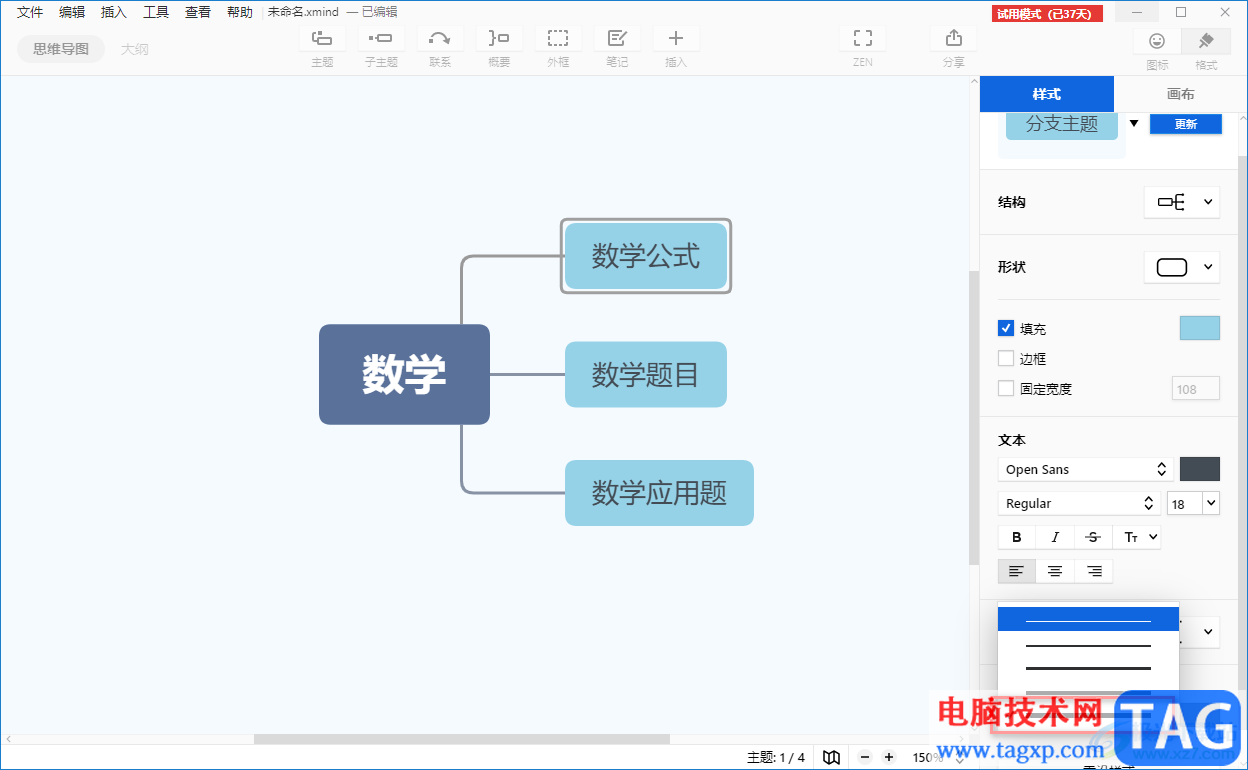
Task: Collapse the line style dropdown arrow
Action: click(x=1208, y=632)
